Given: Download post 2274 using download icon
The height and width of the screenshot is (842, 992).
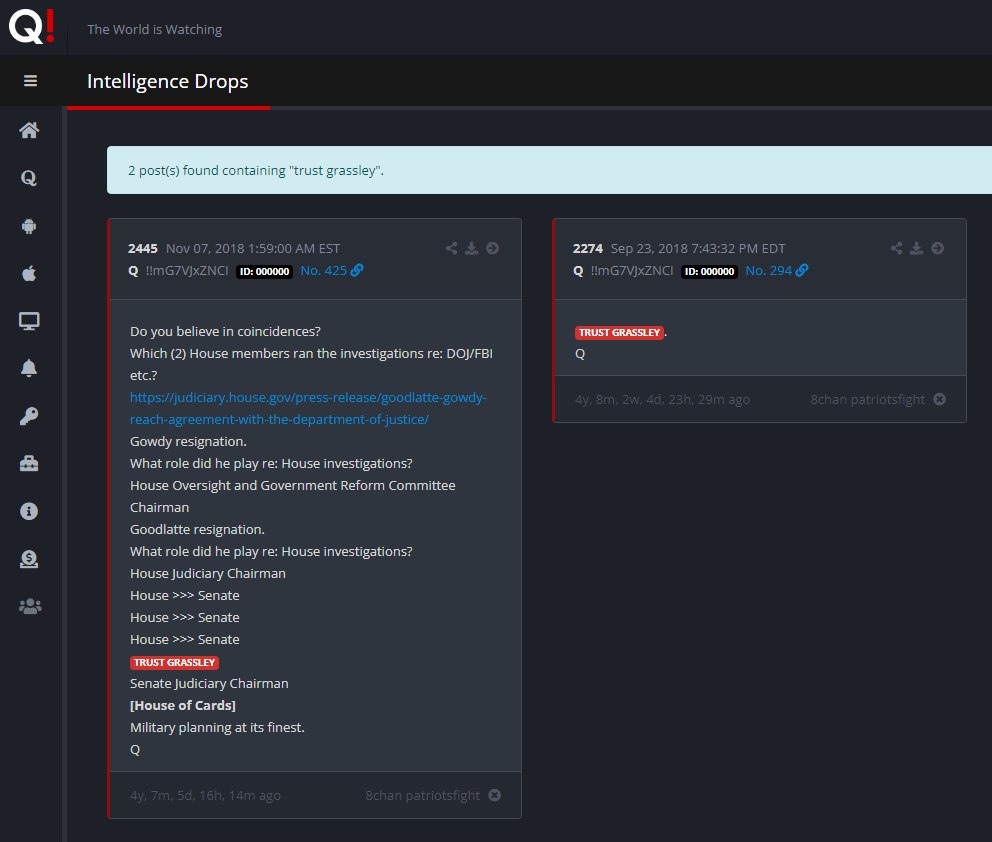Looking at the screenshot, I should point(917,248).
